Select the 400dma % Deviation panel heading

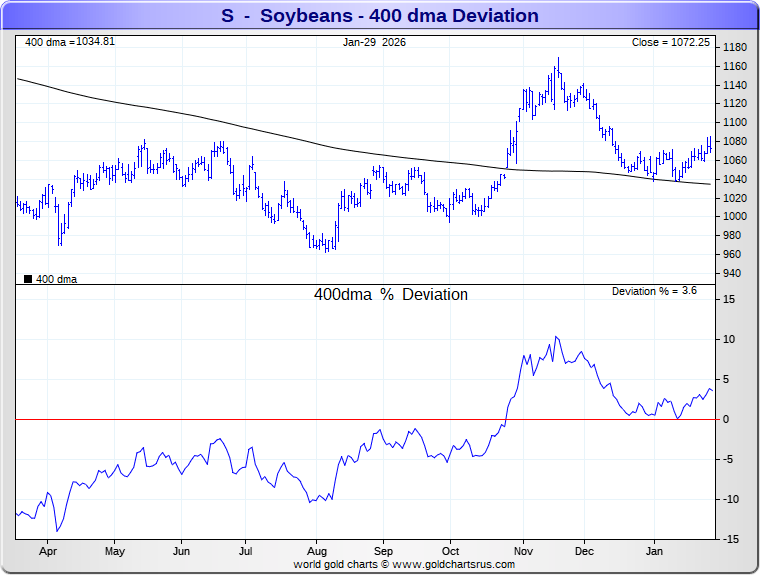click(391, 295)
